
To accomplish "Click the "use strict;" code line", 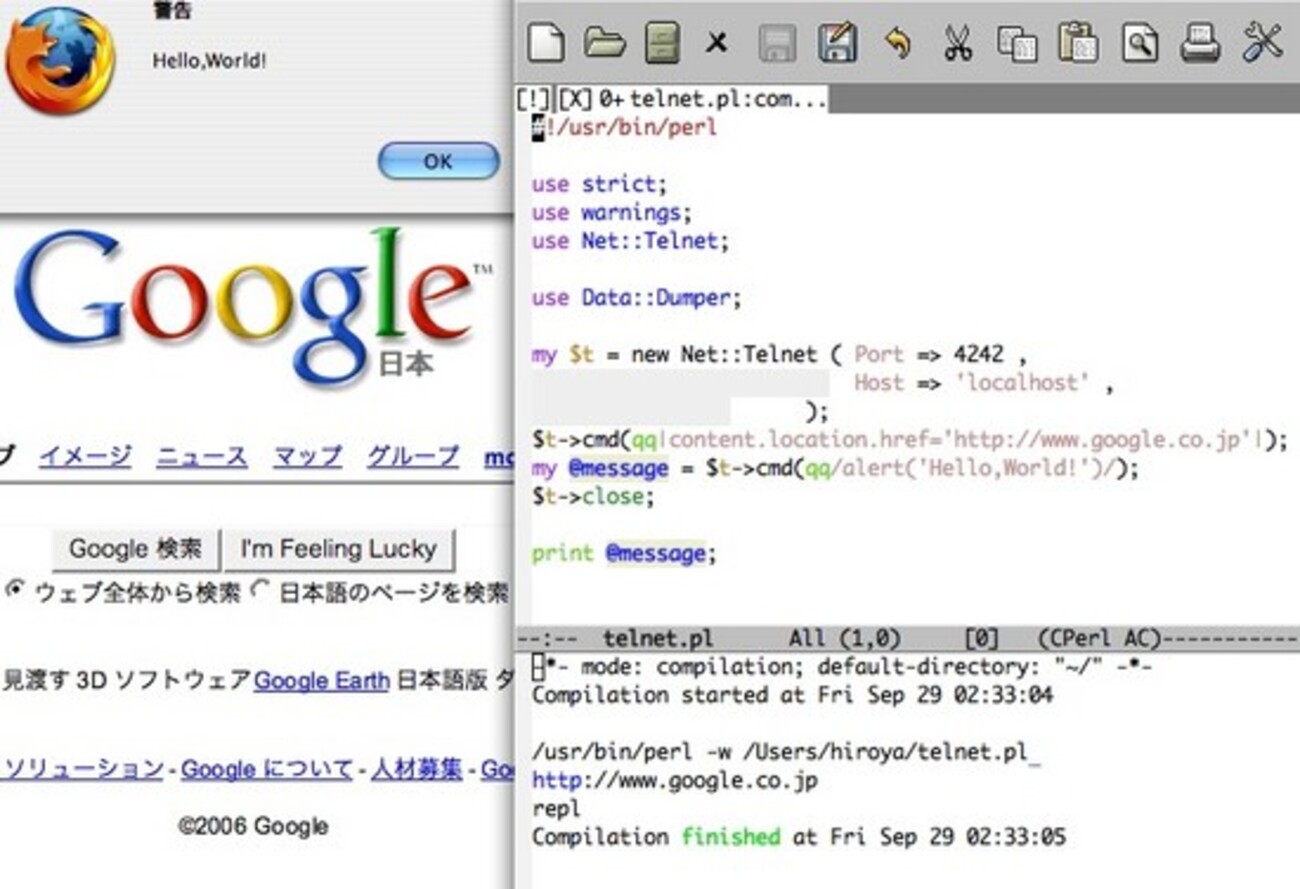I will point(599,184).
